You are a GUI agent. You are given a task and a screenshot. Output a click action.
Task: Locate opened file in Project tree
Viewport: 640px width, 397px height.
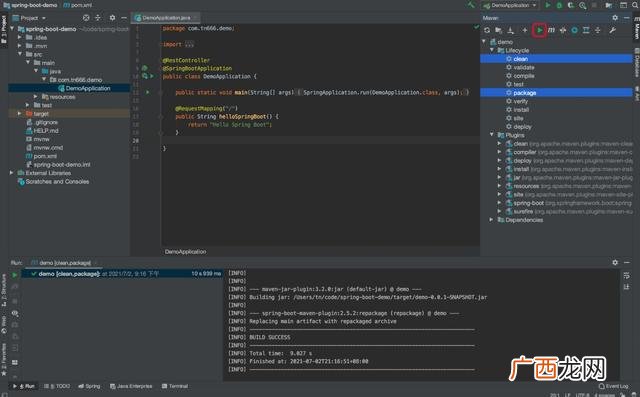click(x=86, y=18)
